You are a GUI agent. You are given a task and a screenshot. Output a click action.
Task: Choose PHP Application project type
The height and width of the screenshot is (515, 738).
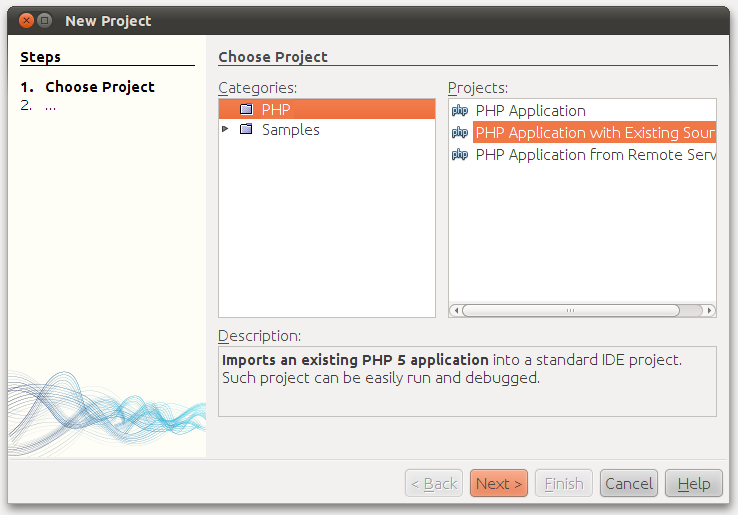530,111
